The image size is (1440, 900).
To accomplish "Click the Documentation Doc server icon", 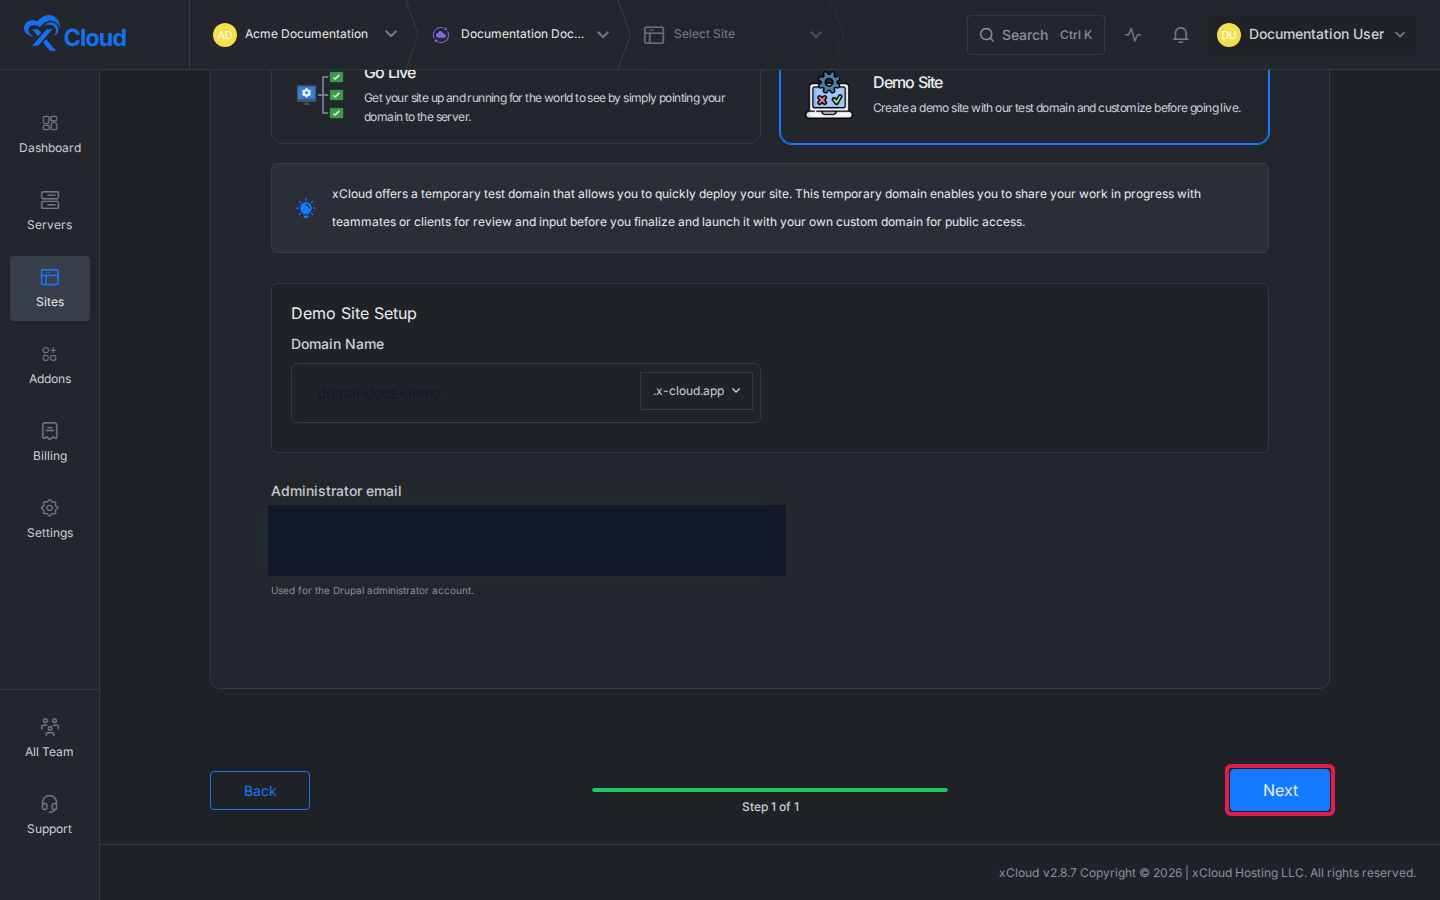I will (x=441, y=35).
